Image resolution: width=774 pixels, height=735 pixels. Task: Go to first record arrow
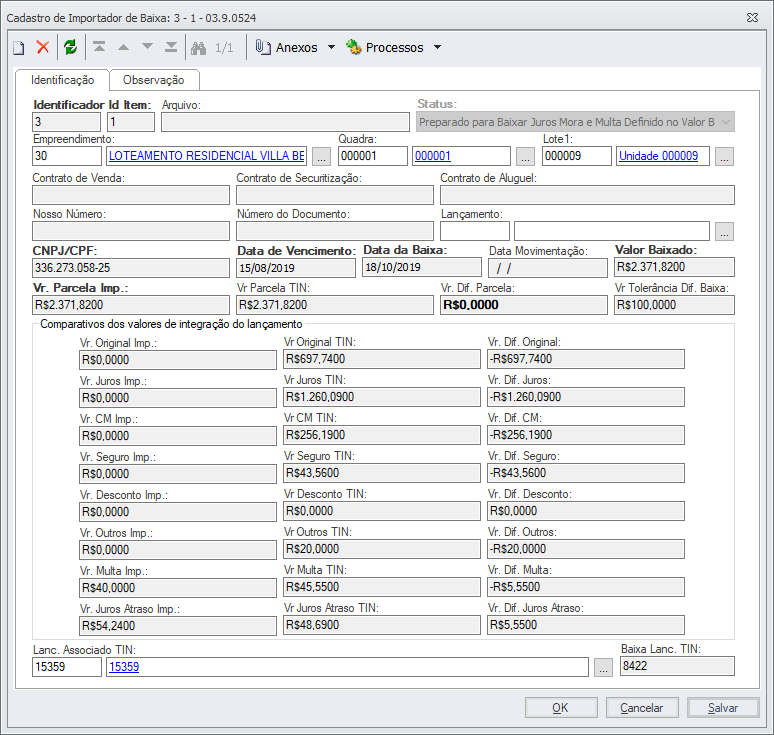point(99,47)
